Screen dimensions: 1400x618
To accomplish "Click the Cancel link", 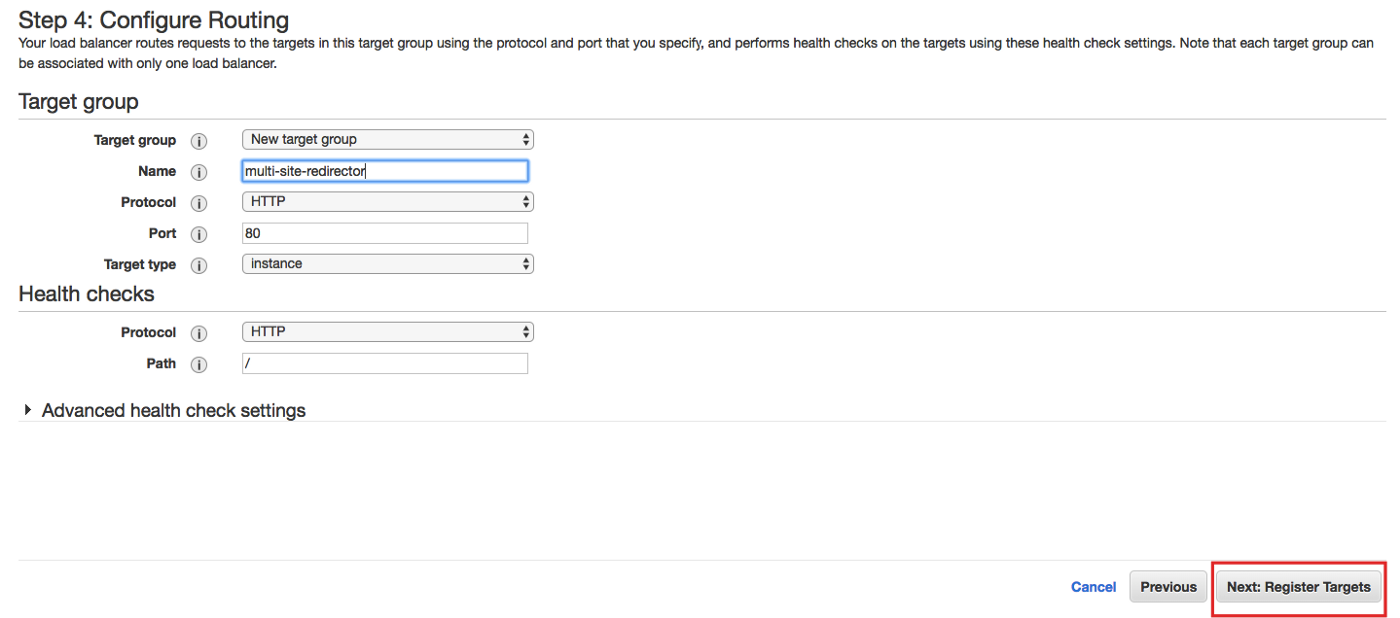I will [x=1093, y=587].
